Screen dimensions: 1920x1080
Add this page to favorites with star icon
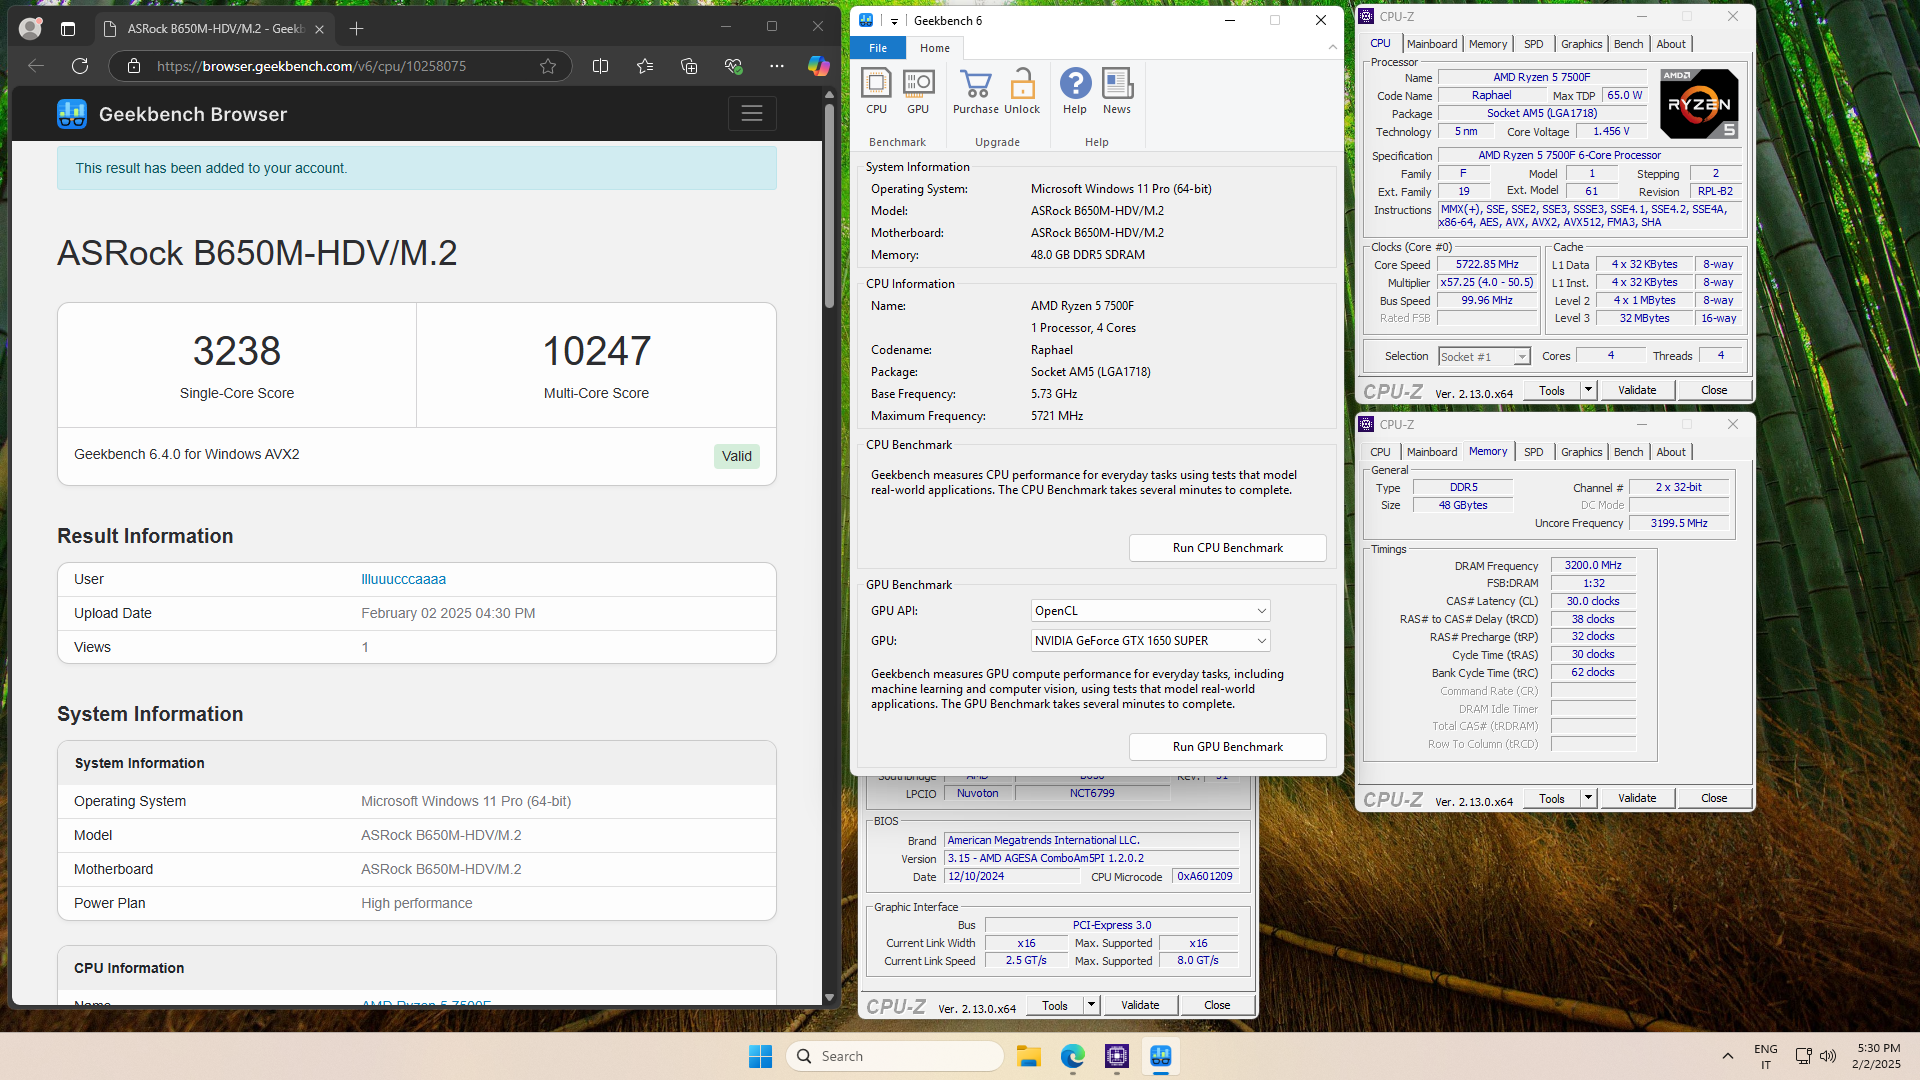(548, 66)
